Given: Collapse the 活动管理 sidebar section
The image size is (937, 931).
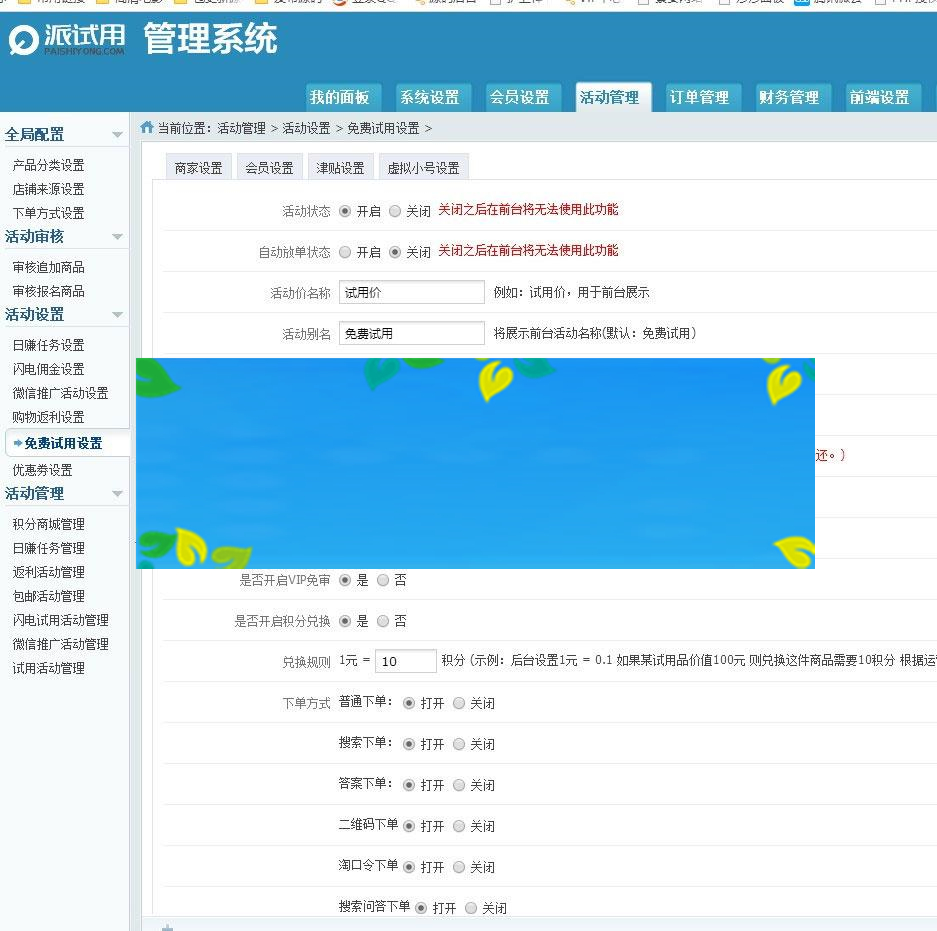Looking at the screenshot, I should 119,494.
